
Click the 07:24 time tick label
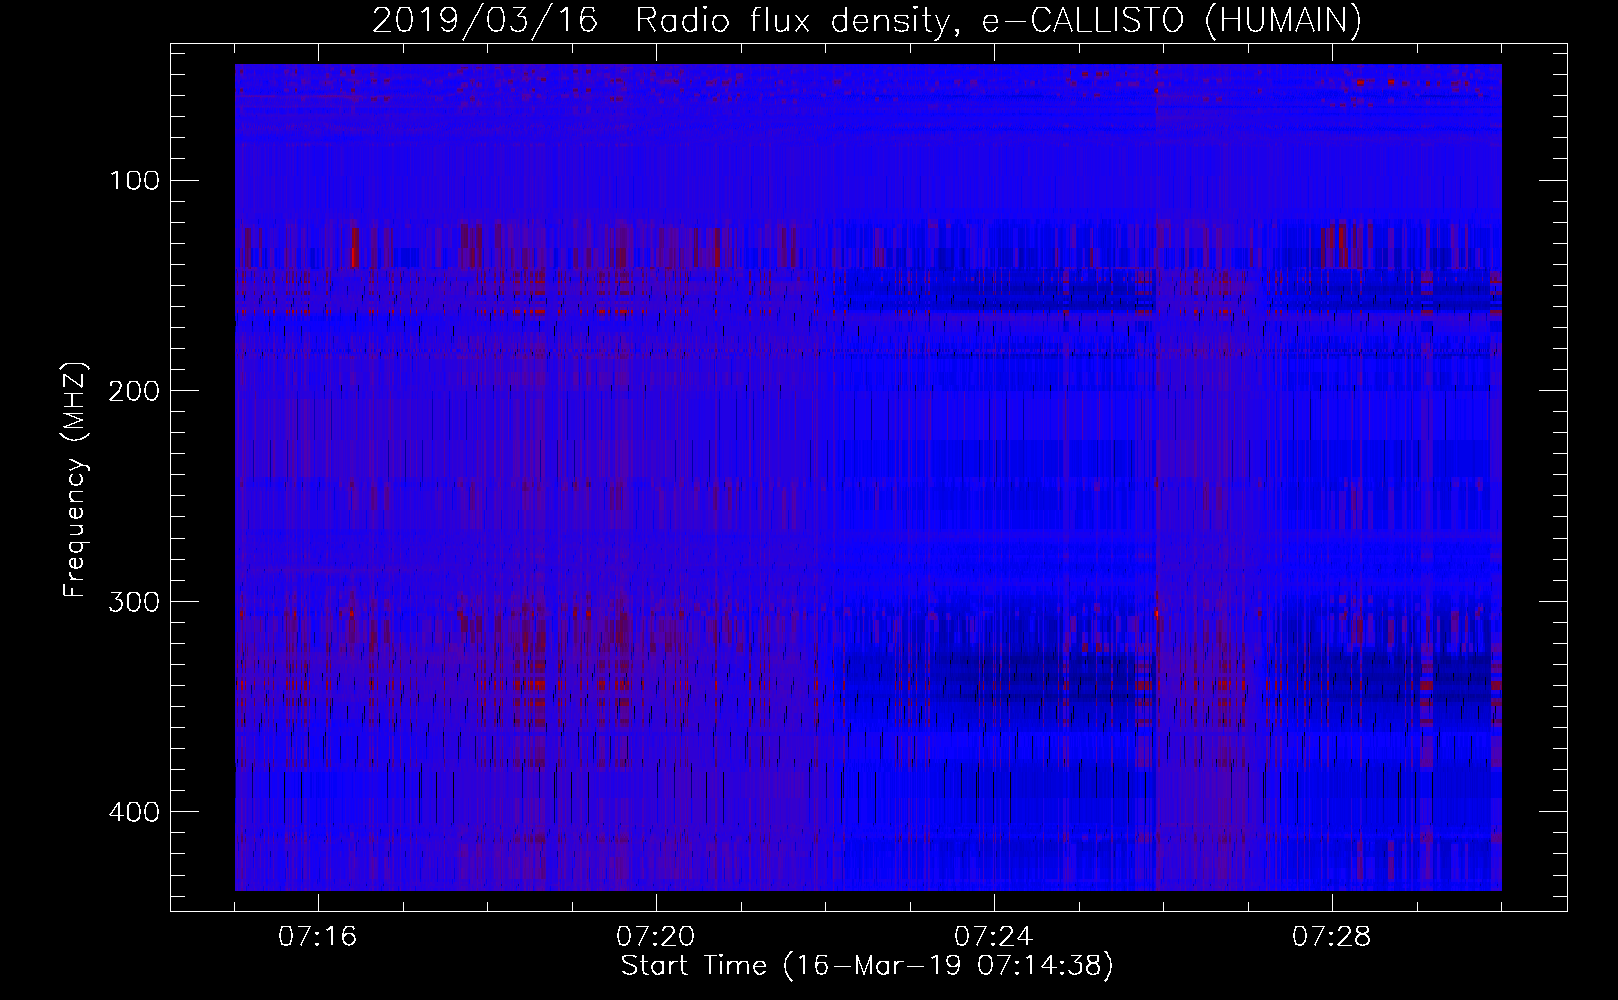[x=994, y=937]
